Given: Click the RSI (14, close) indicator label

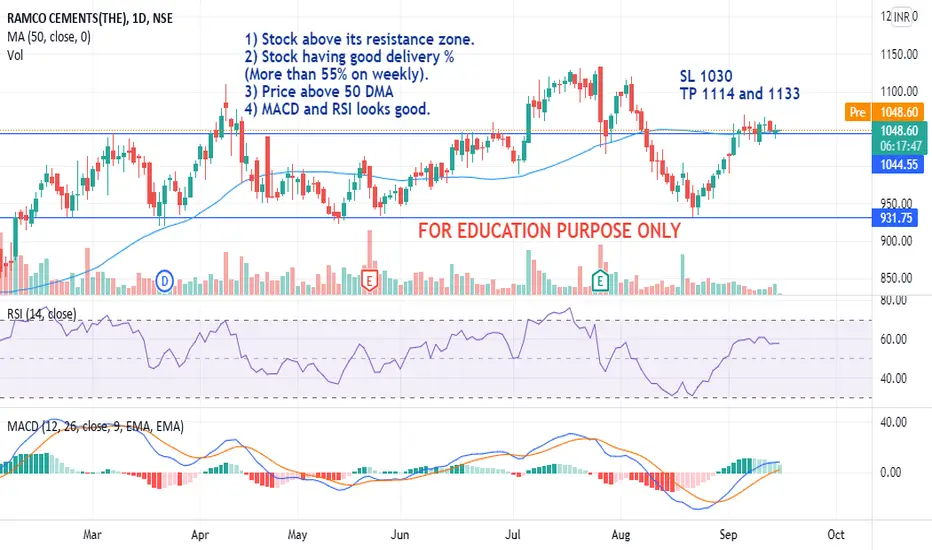Looking at the screenshot, I should coord(42,313).
